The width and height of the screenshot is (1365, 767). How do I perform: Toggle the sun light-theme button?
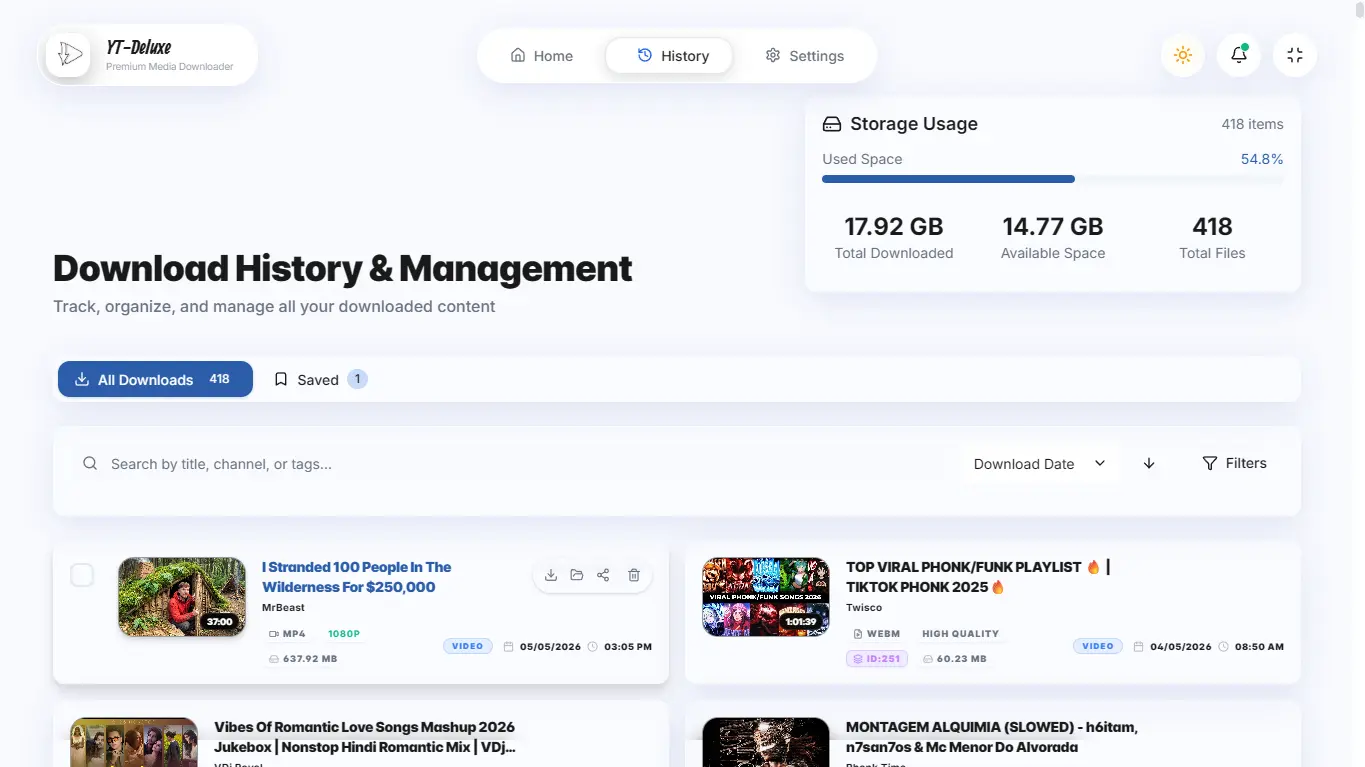click(x=1183, y=55)
